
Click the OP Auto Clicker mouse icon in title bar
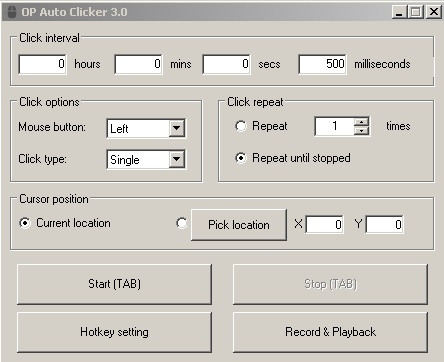(12, 12)
